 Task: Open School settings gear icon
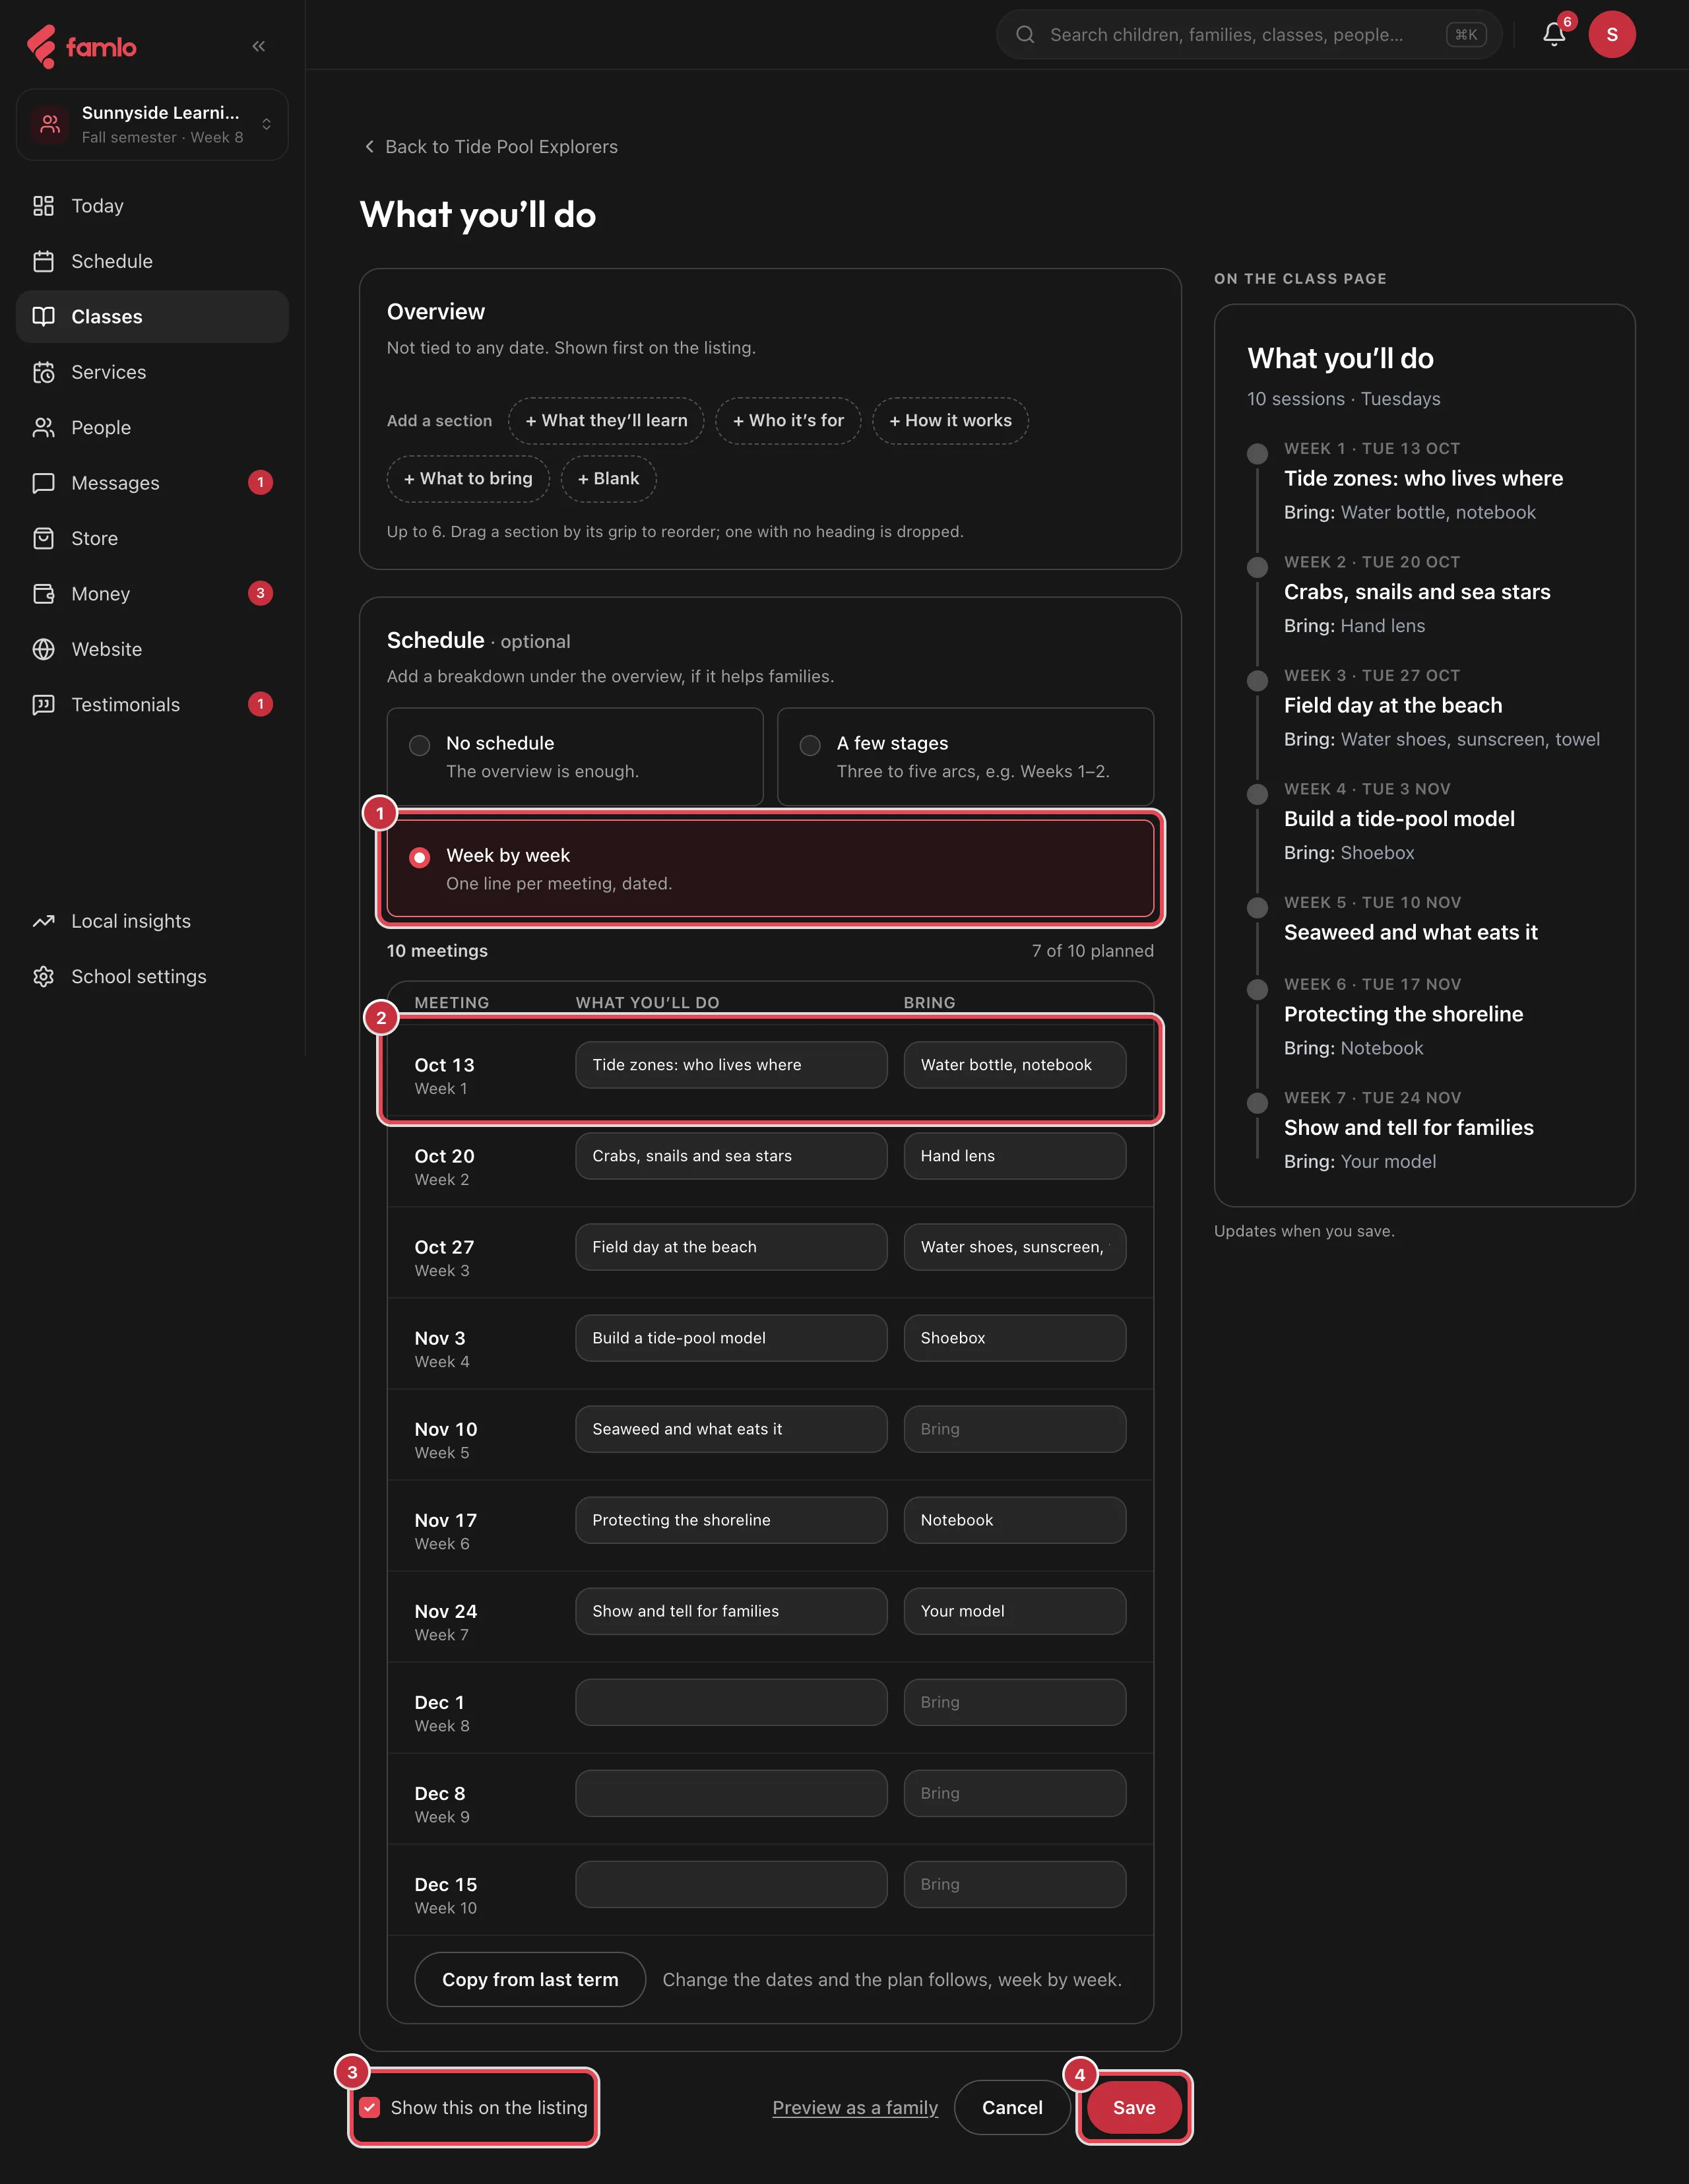[x=43, y=977]
